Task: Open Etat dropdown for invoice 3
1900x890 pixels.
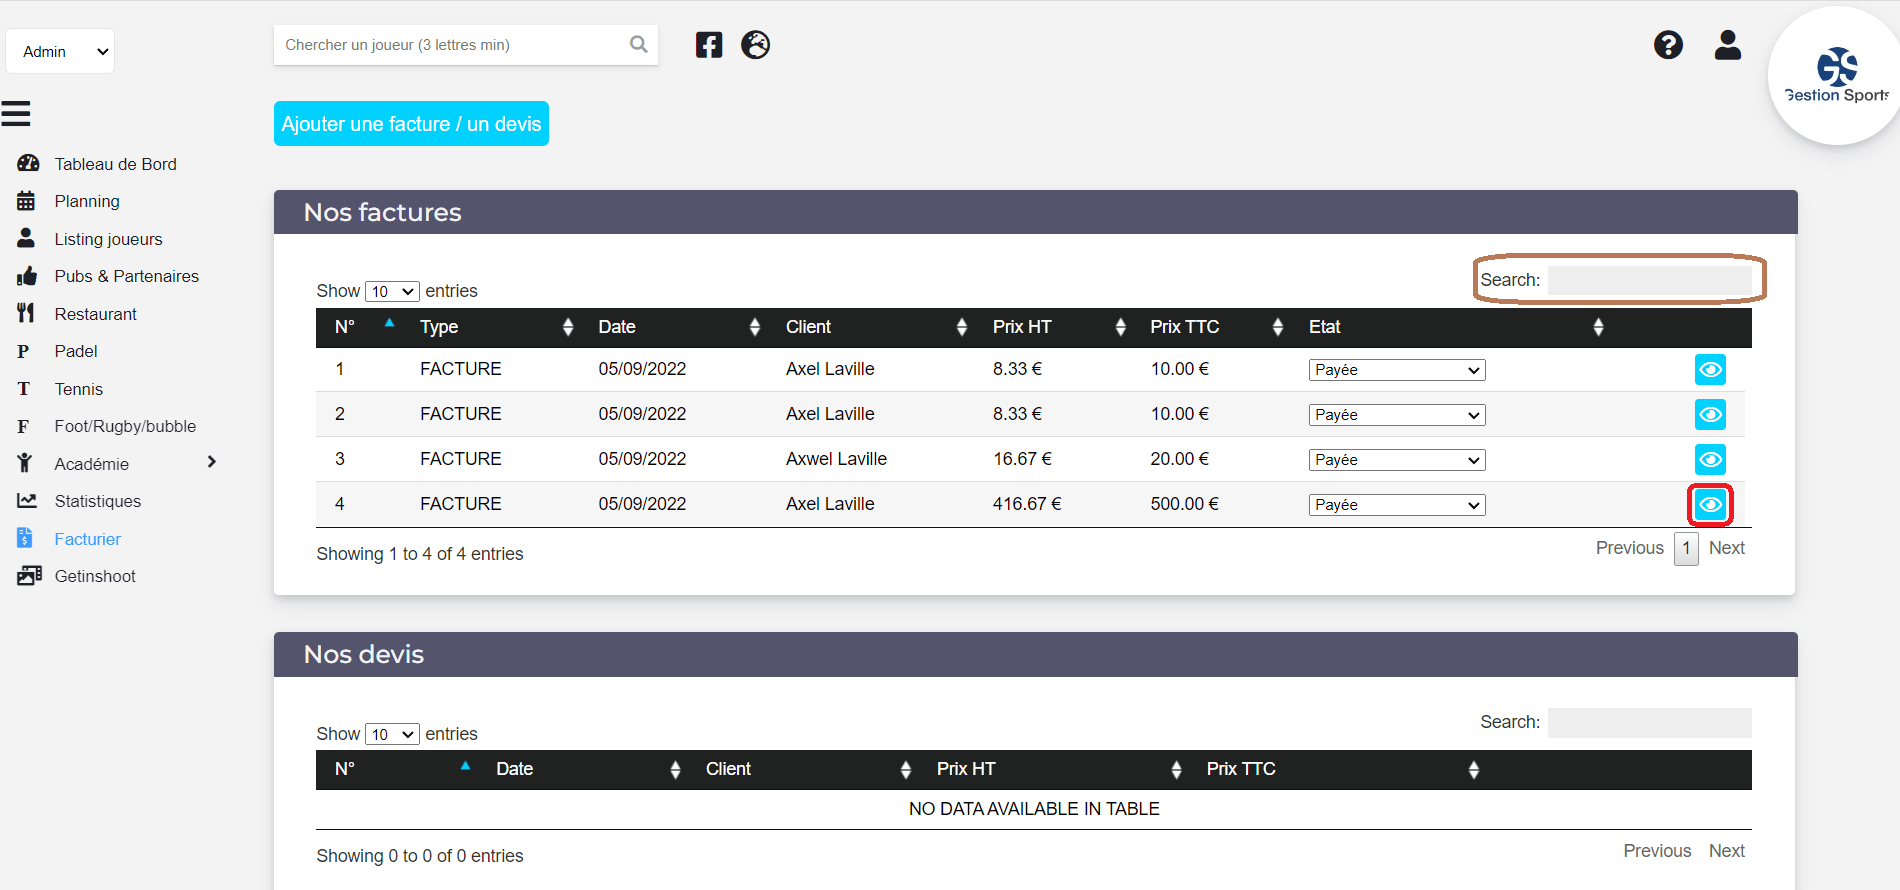Action: pos(1397,460)
